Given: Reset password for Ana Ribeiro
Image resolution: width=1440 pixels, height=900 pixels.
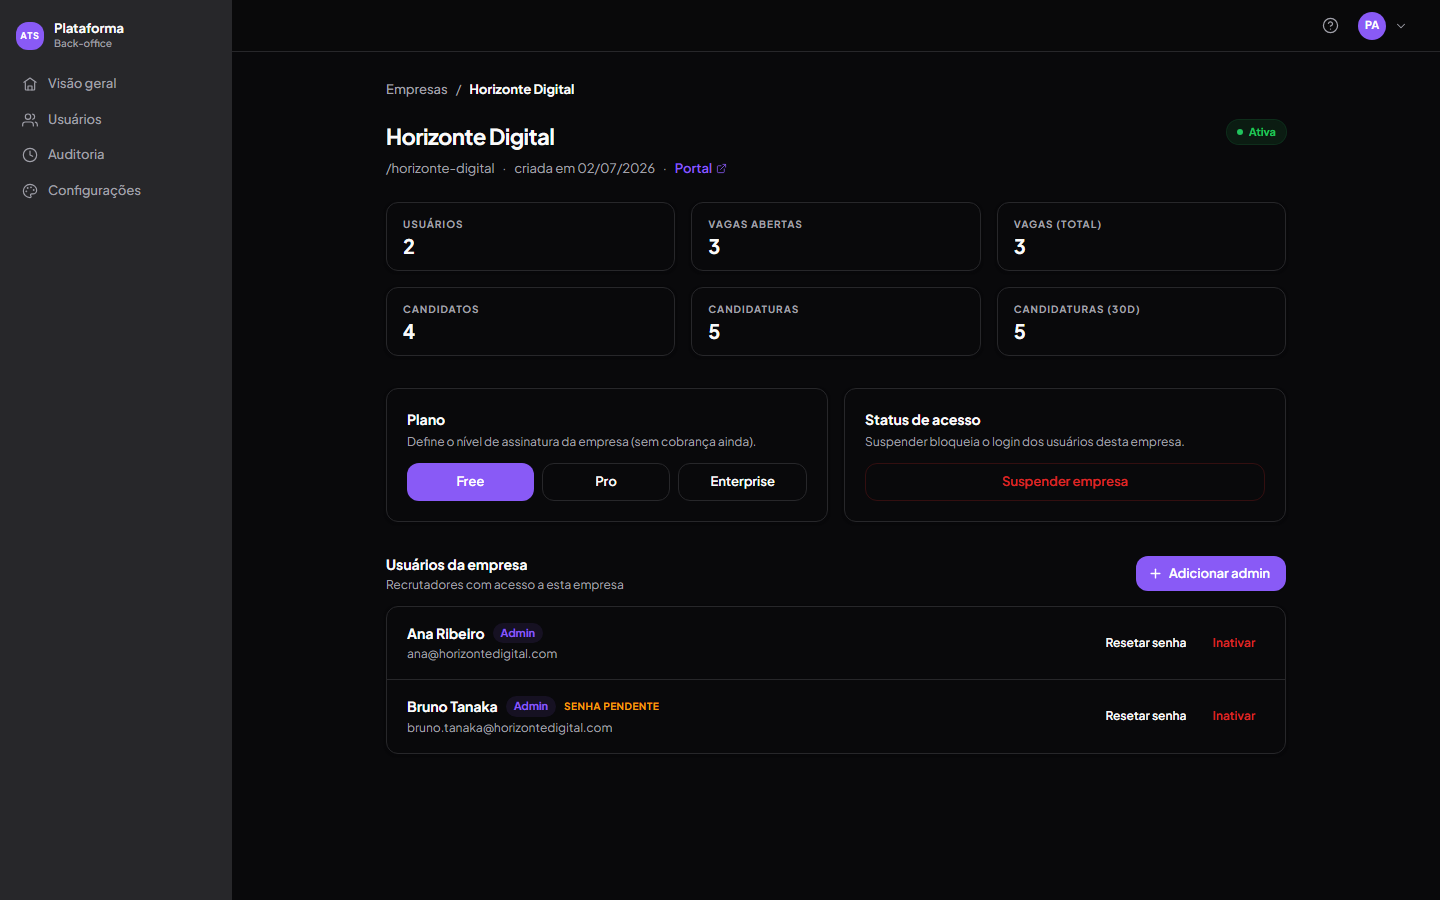Looking at the screenshot, I should (1146, 643).
